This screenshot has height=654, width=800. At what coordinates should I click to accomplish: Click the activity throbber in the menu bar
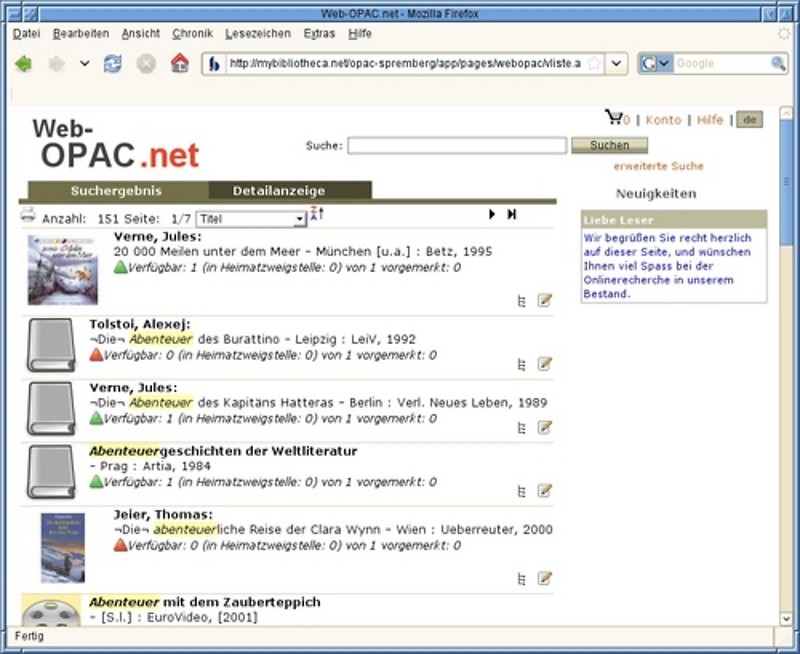coord(783,34)
